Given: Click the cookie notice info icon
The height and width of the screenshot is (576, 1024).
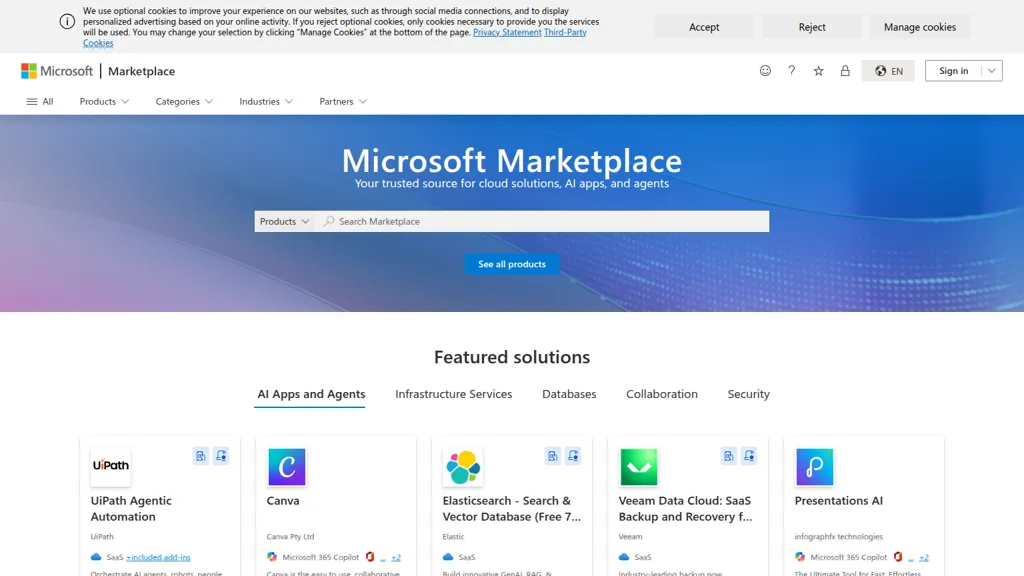Looking at the screenshot, I should 67,22.
